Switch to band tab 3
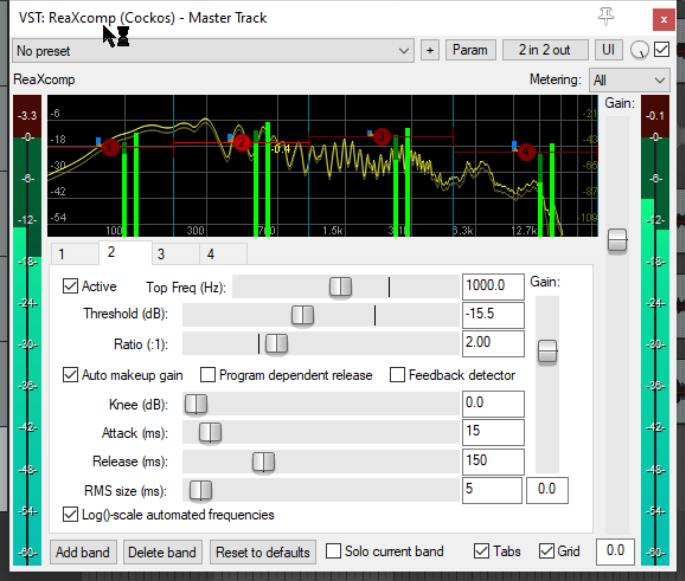 pyautogui.click(x=176, y=254)
